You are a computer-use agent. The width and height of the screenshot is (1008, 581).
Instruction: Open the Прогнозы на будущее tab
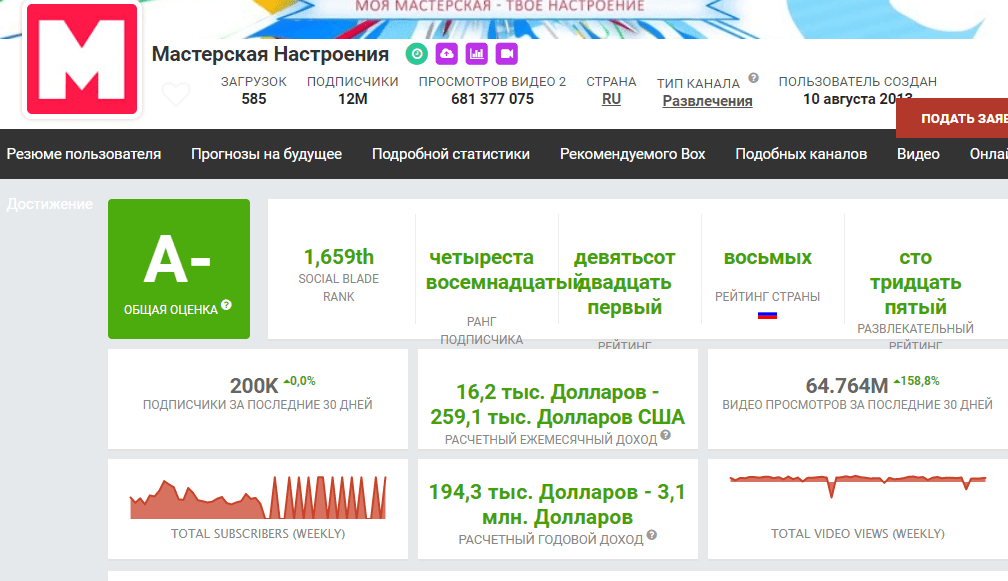[x=266, y=154]
